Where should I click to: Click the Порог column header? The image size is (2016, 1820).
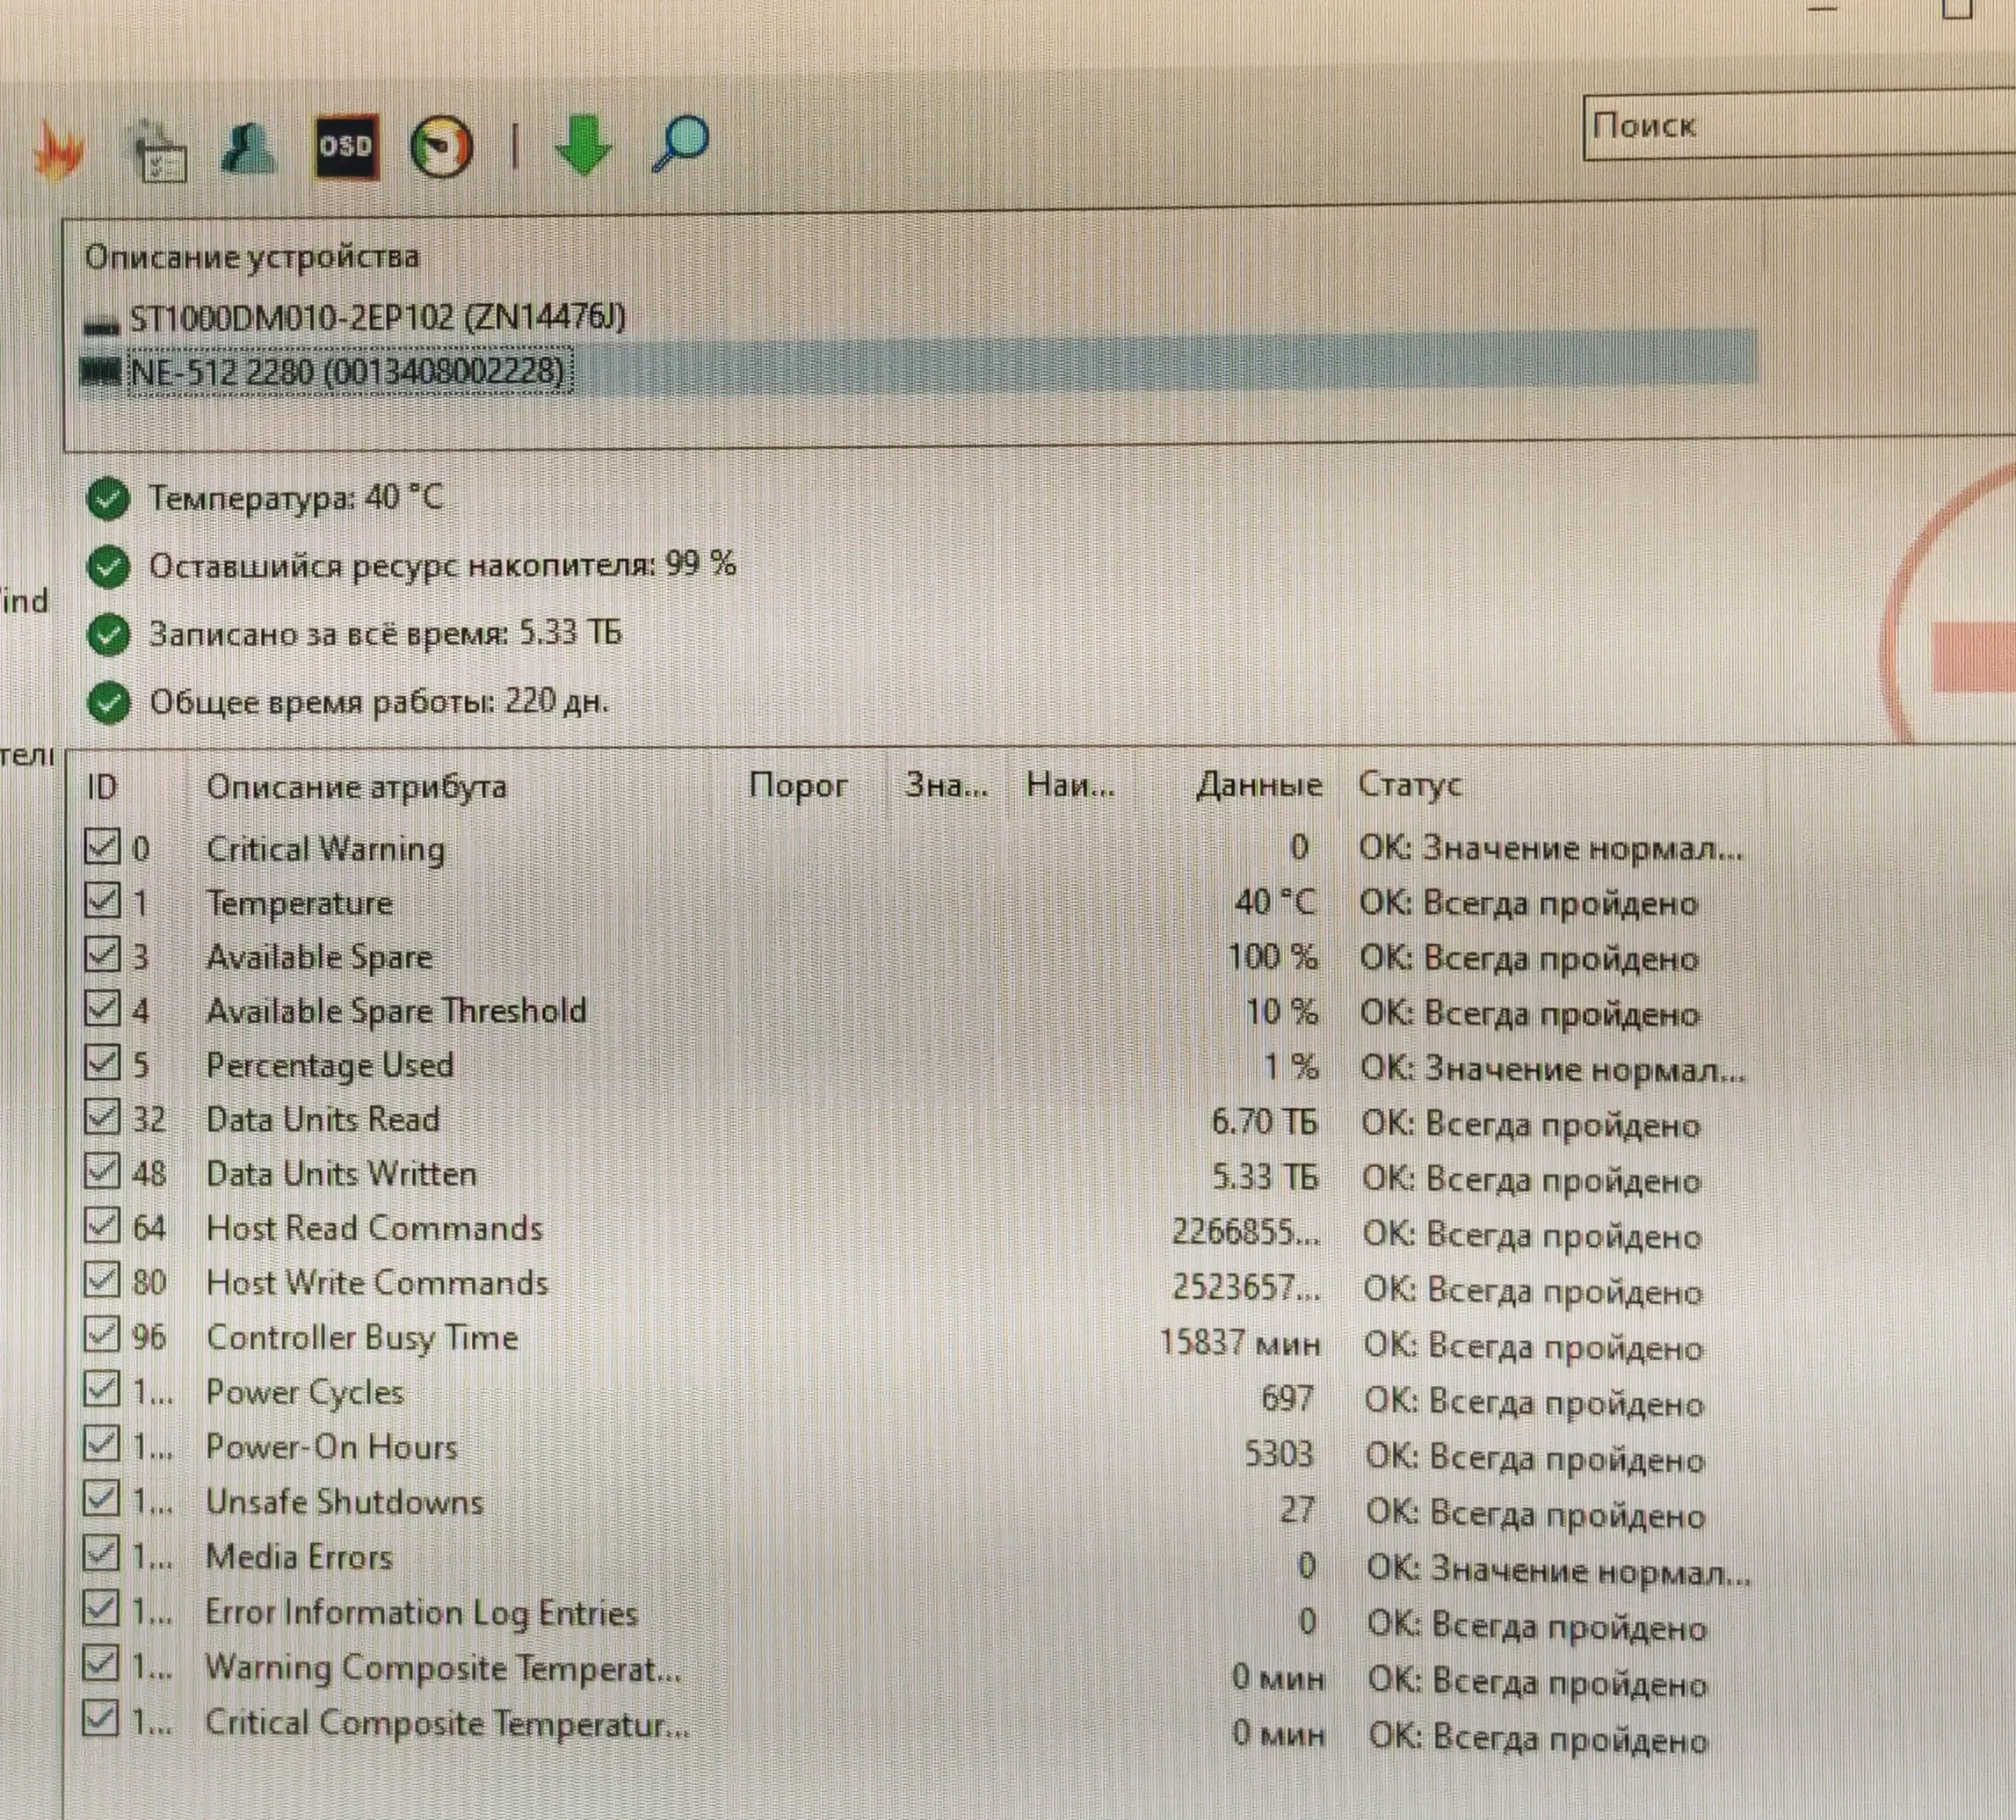[797, 786]
